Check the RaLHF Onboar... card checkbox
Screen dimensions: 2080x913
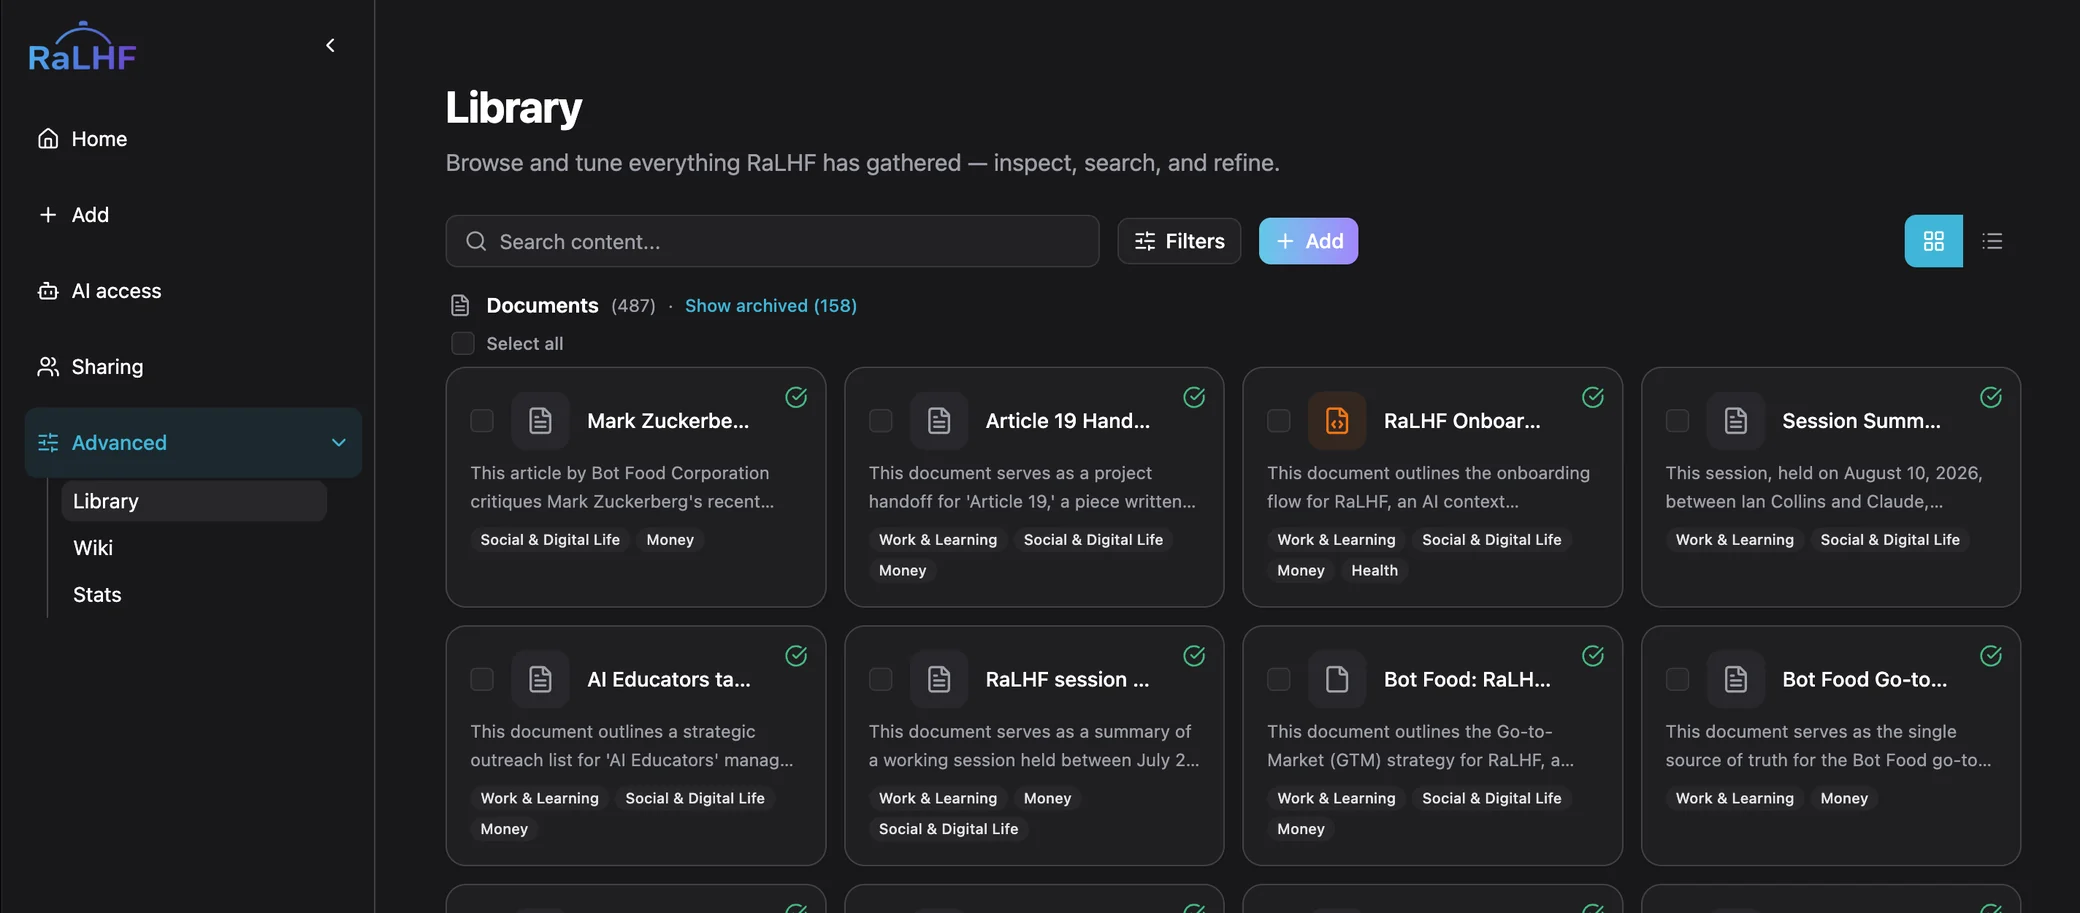coord(1279,421)
